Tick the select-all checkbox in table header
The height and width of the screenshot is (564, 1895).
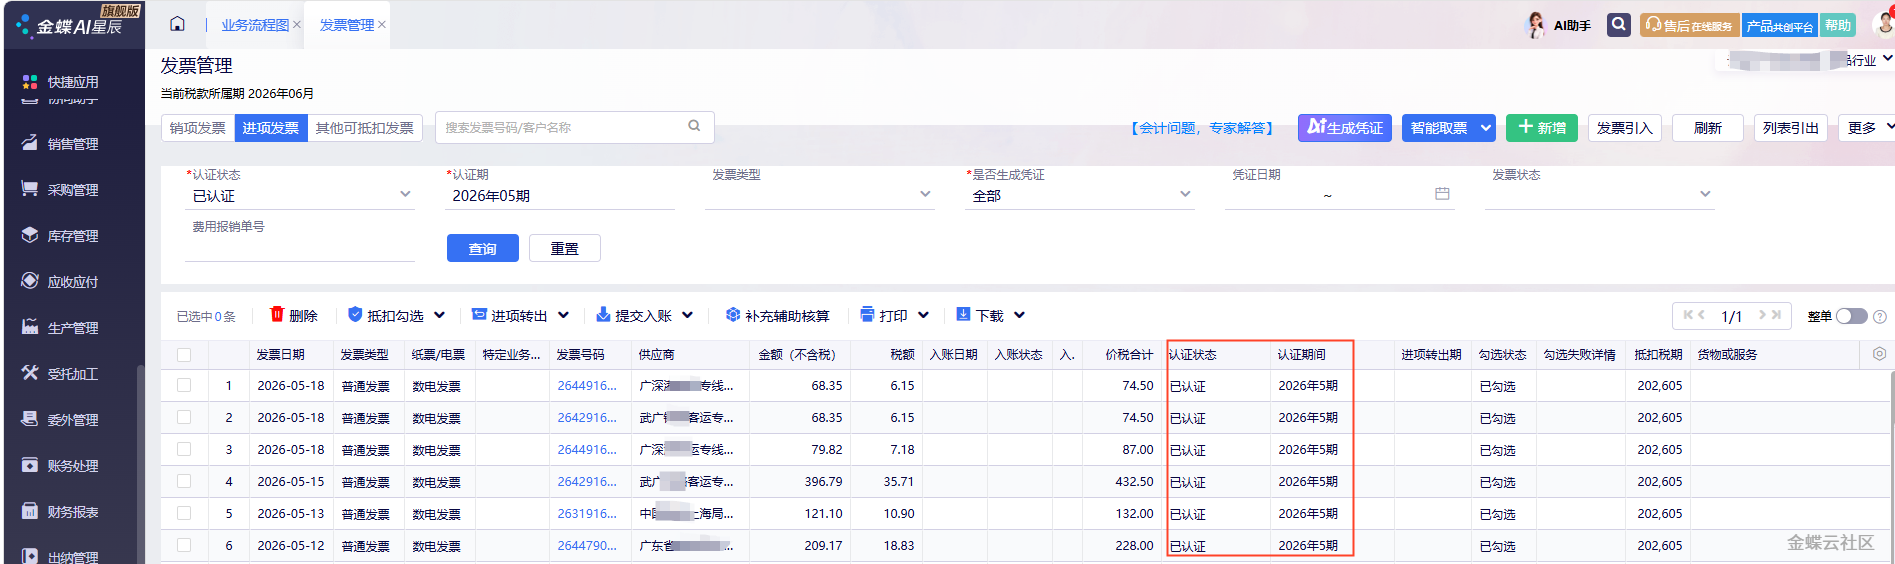click(184, 355)
